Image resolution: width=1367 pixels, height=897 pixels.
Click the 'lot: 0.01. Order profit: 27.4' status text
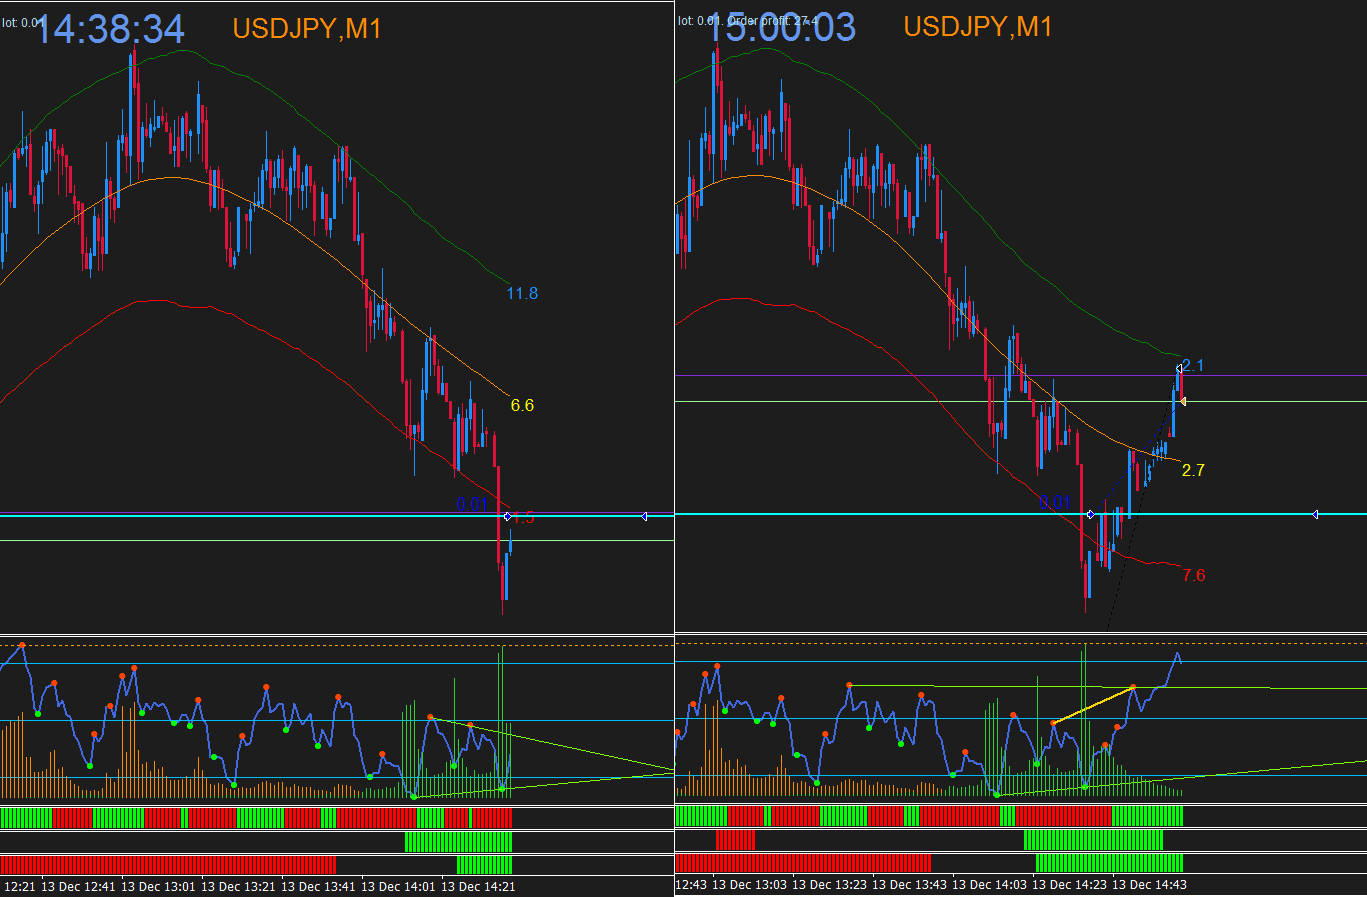748,20
